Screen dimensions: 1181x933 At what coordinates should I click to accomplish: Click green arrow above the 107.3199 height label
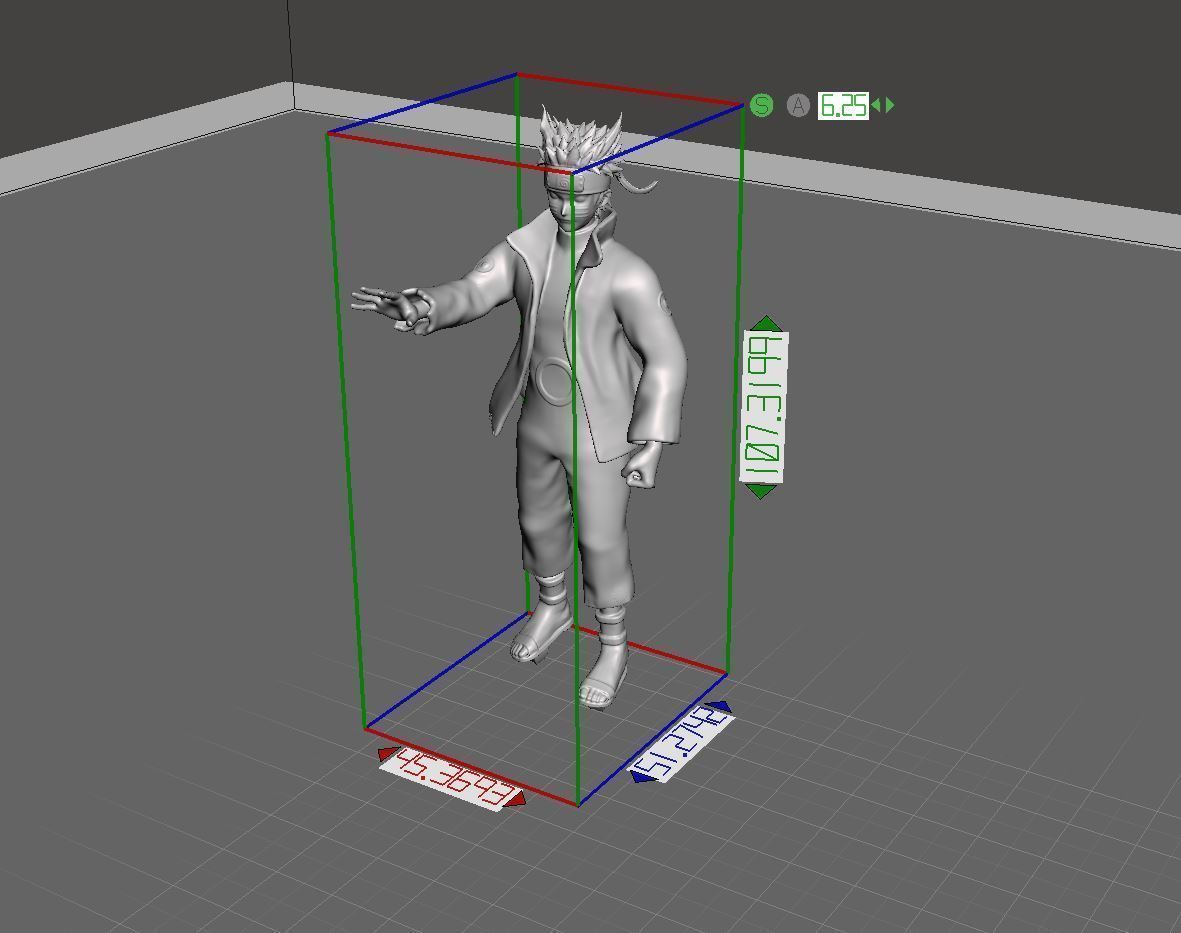tap(767, 323)
